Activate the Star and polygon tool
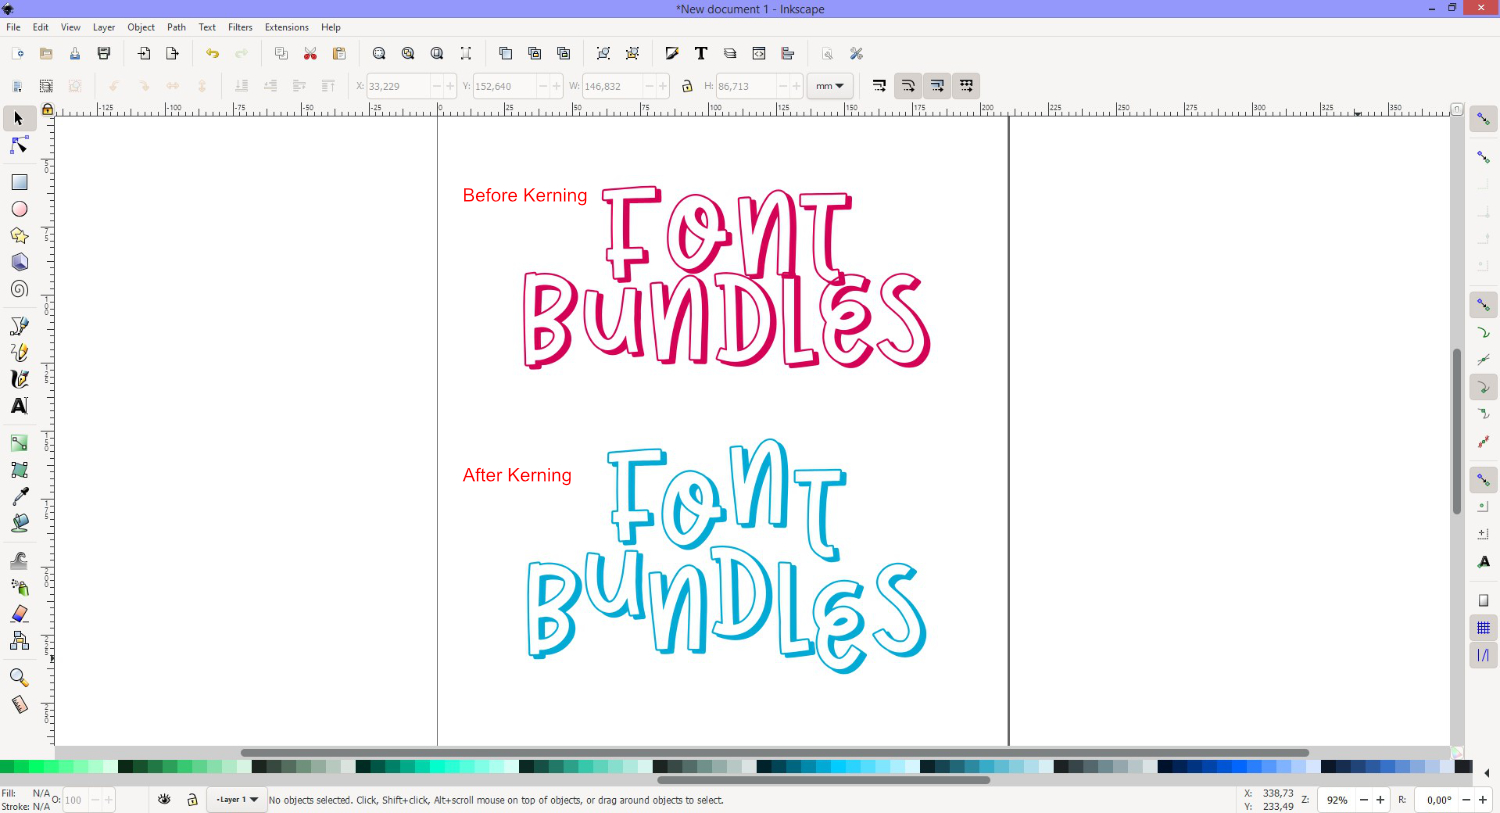This screenshot has height=813, width=1500. click(x=19, y=236)
